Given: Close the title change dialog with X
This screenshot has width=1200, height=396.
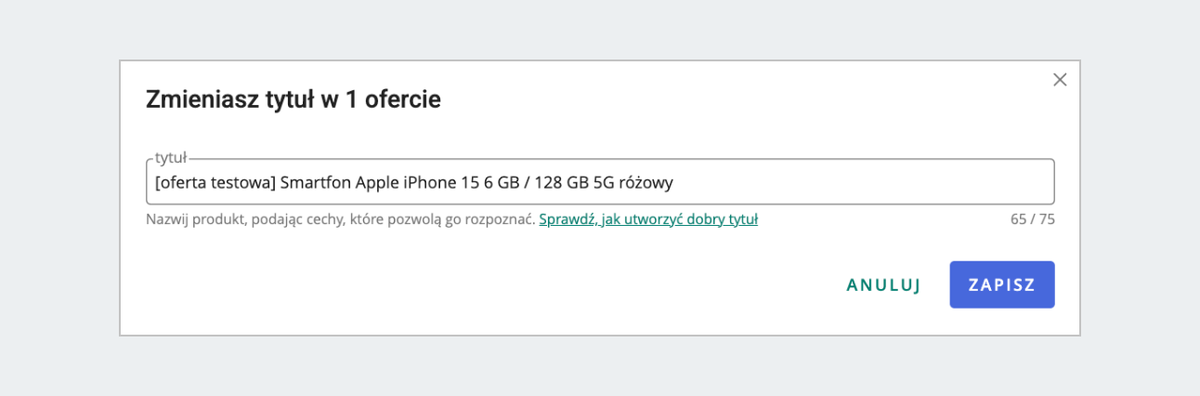Looking at the screenshot, I should pos(1060,80).
